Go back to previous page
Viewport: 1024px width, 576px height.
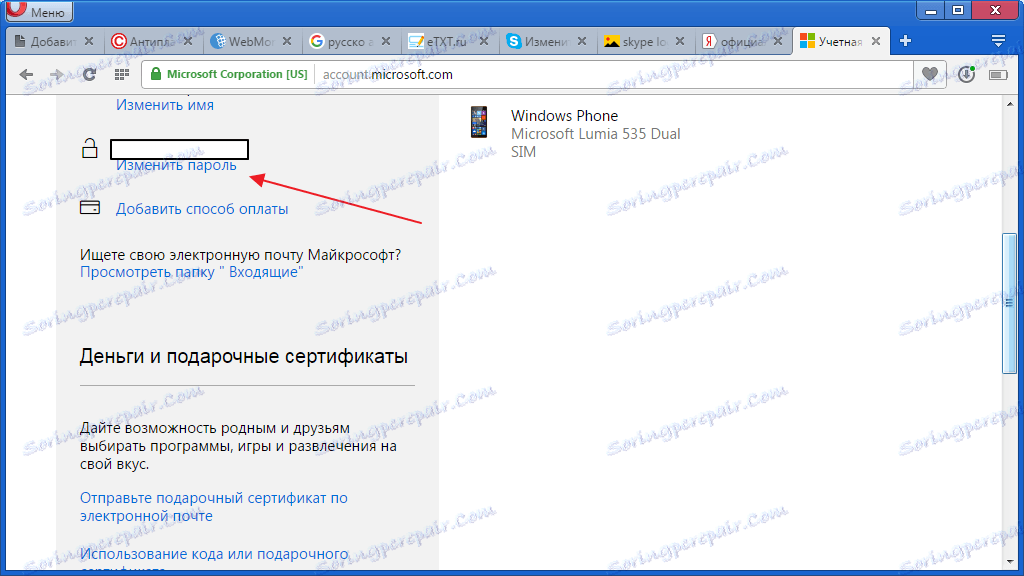point(26,74)
